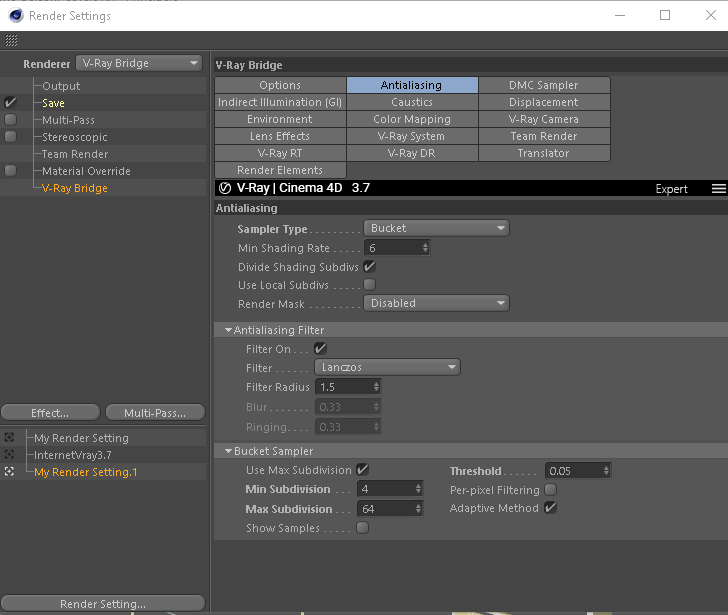Open the Filter dropdown set to Lanczos
728x615 pixels.
387,367
